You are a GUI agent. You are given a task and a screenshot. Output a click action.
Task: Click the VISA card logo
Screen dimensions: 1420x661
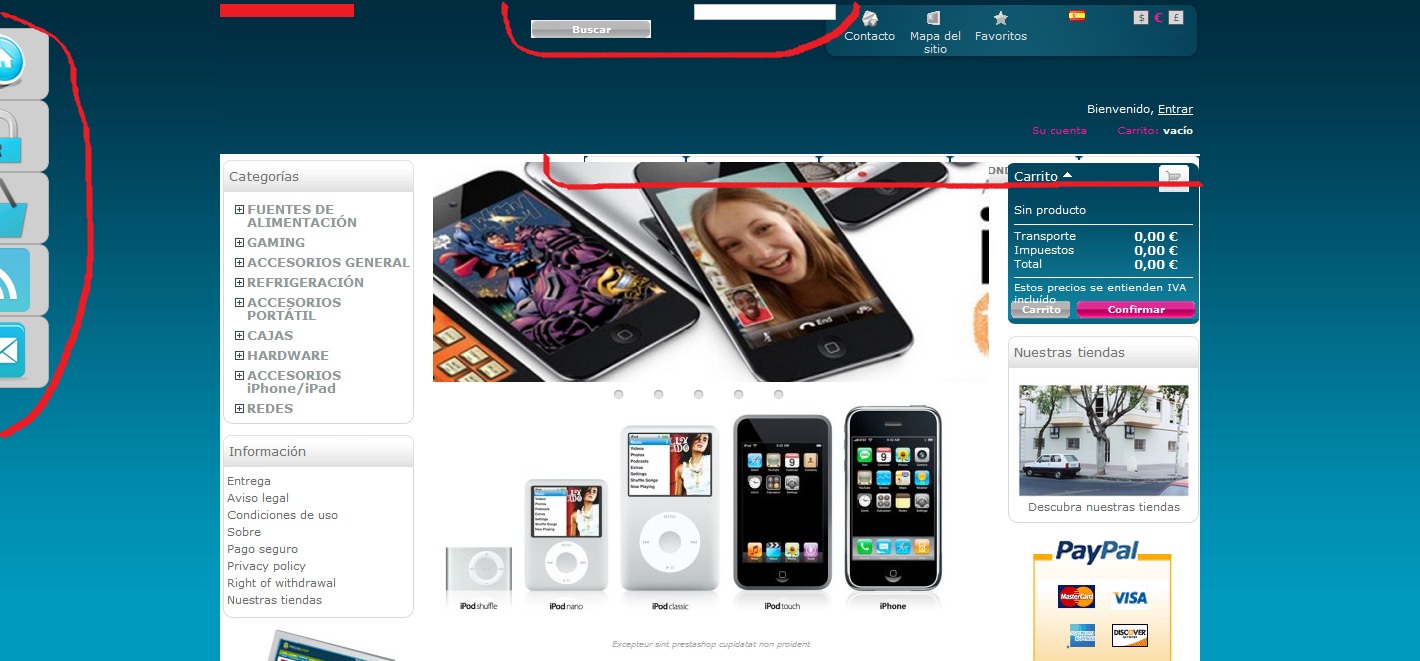click(1130, 597)
